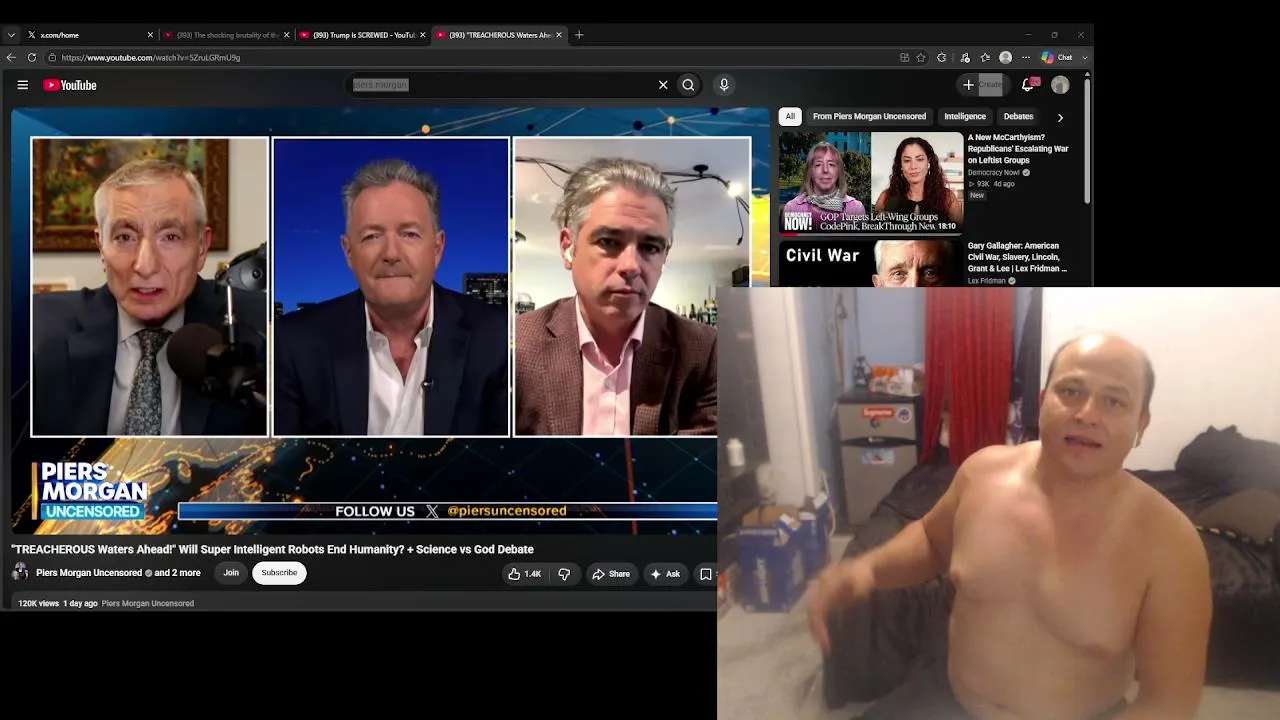Show more filter chips with right arrow
The width and height of the screenshot is (1280, 720).
1060,117
